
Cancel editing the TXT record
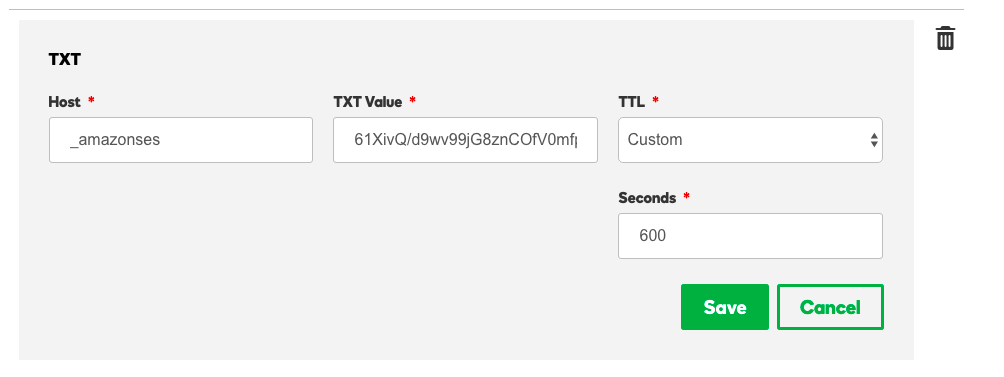click(830, 307)
